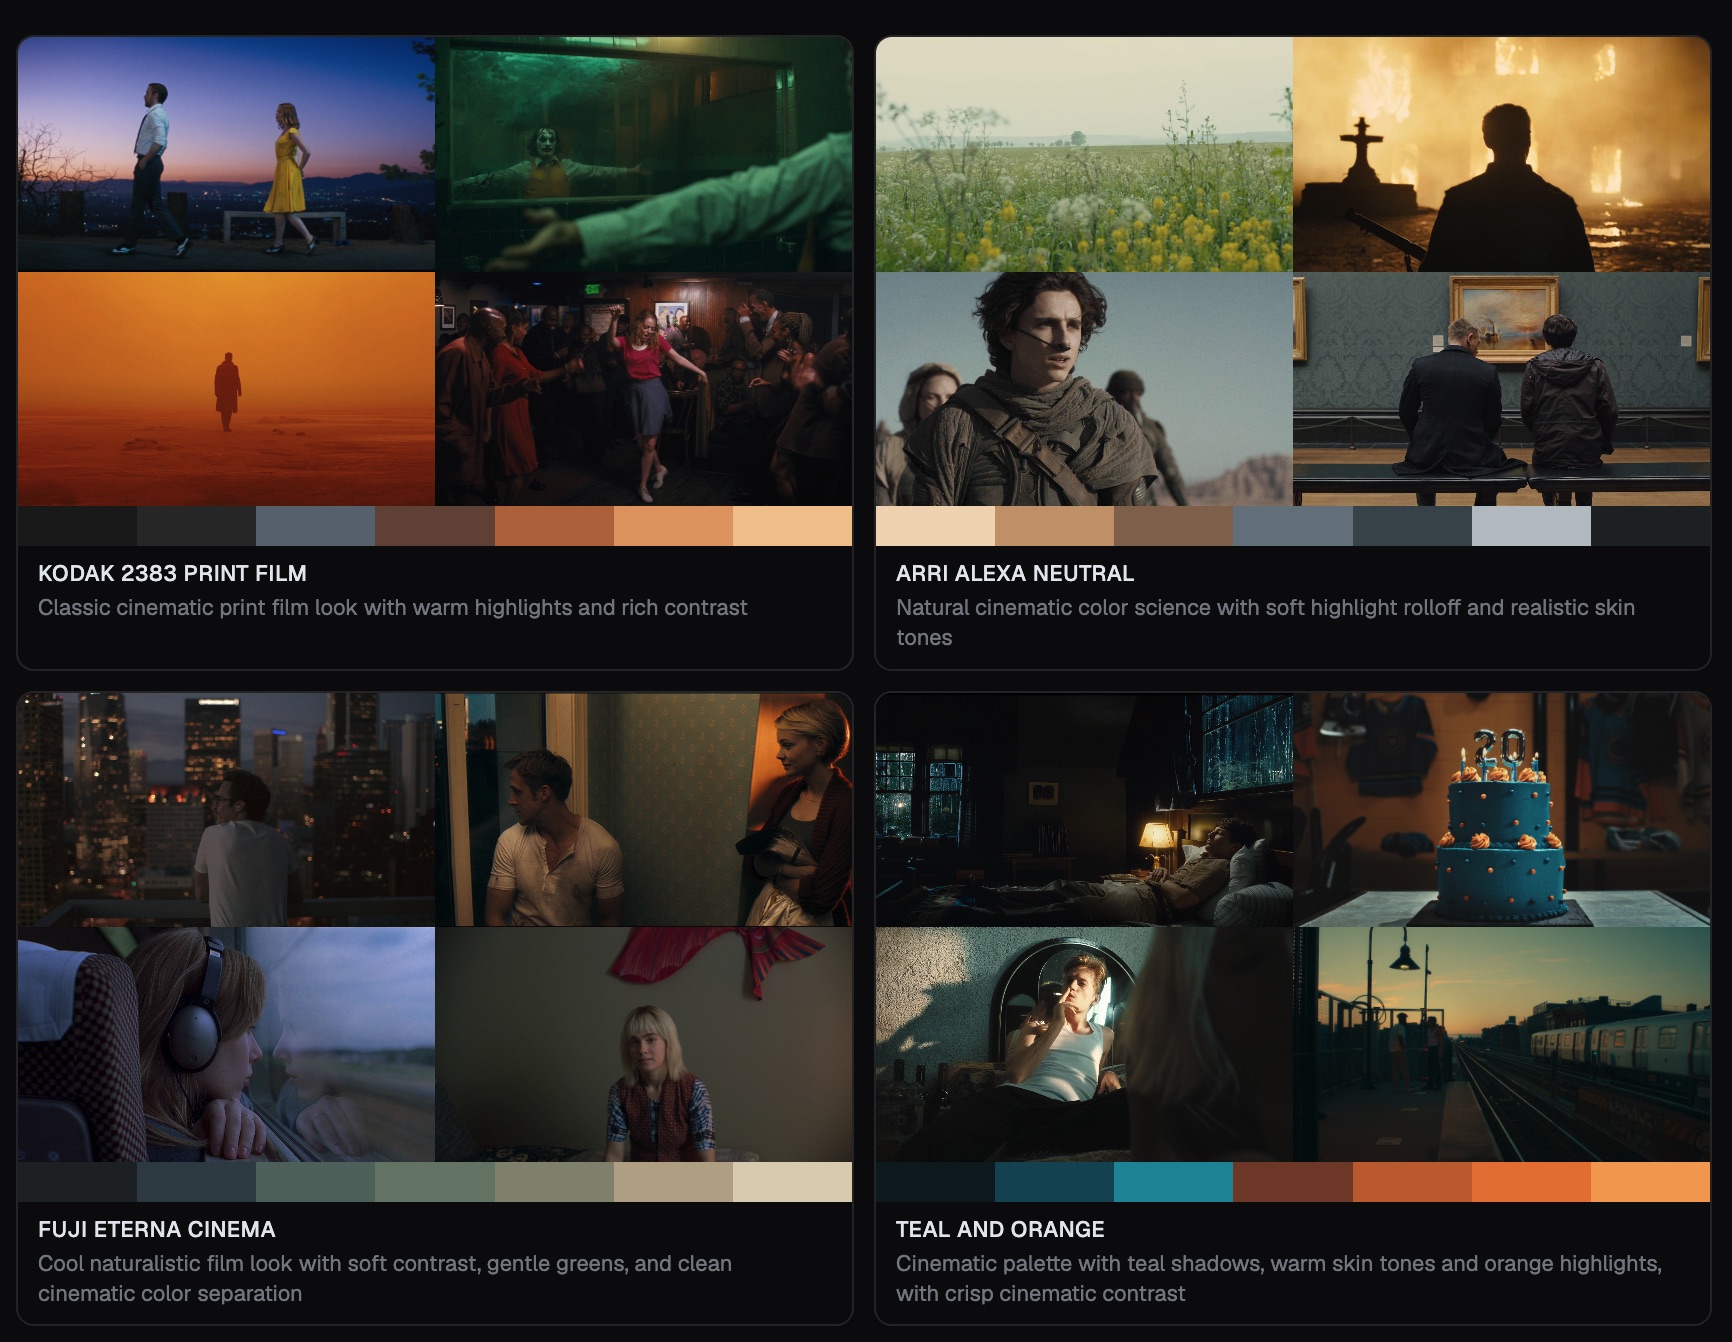Click the orange desert silhouette thumbnail
This screenshot has width=1732, height=1342.
(226, 389)
